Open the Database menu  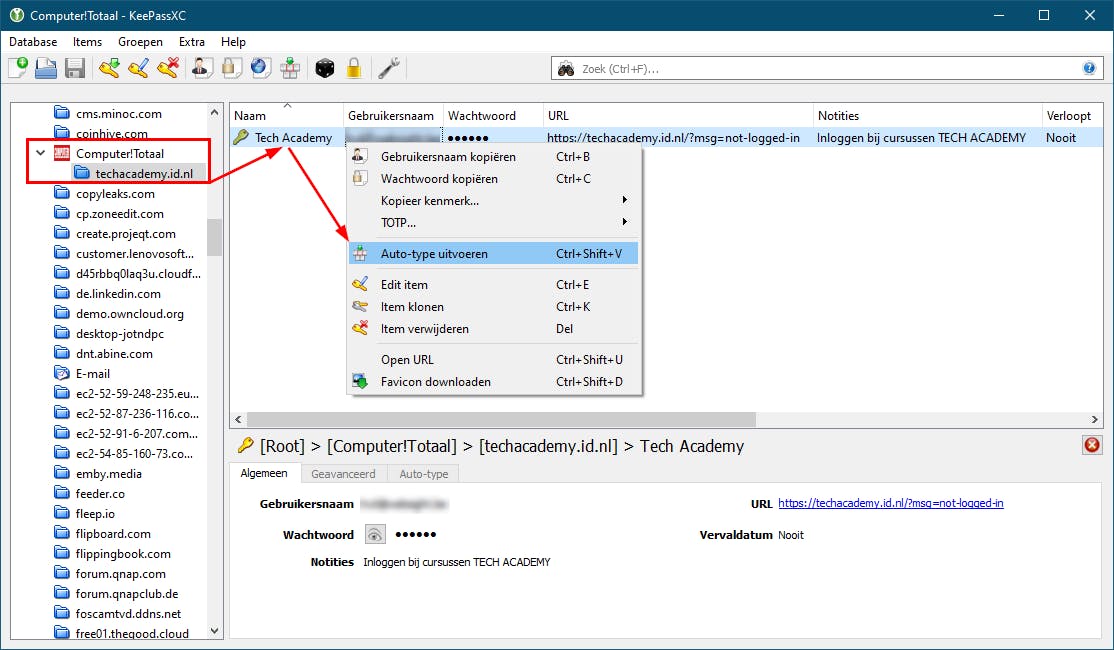[x=33, y=42]
